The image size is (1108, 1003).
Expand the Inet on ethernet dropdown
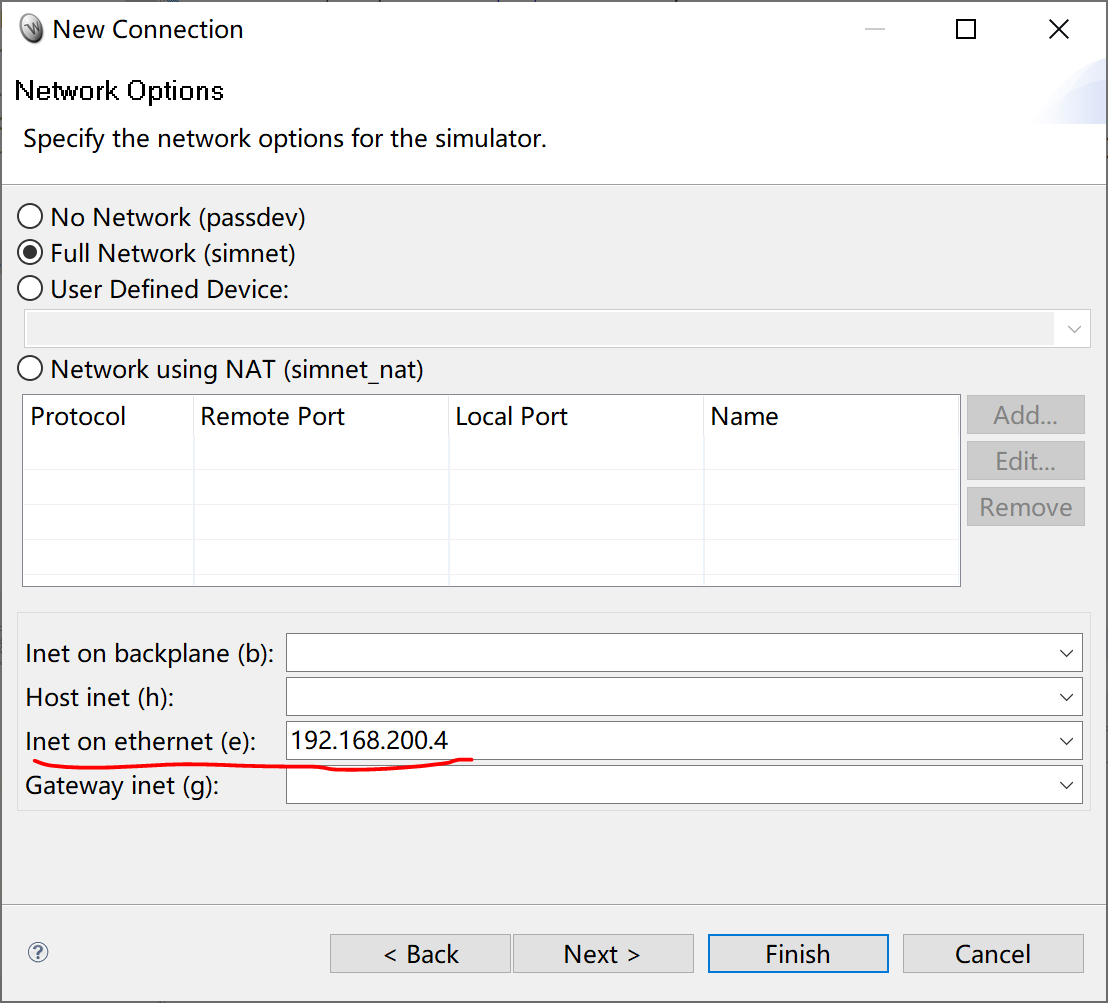coord(1068,740)
